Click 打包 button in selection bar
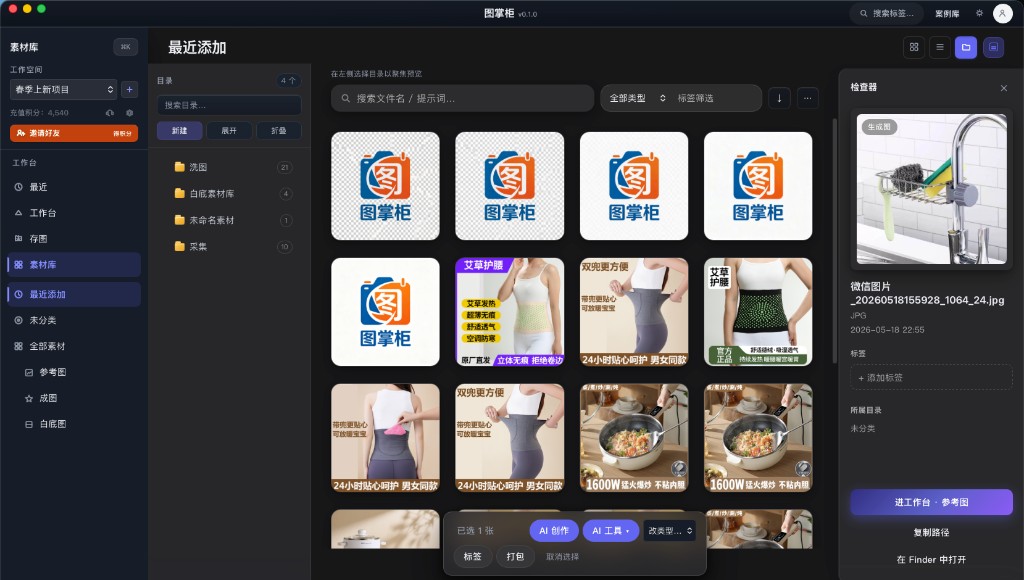This screenshot has width=1024, height=580. (515, 556)
